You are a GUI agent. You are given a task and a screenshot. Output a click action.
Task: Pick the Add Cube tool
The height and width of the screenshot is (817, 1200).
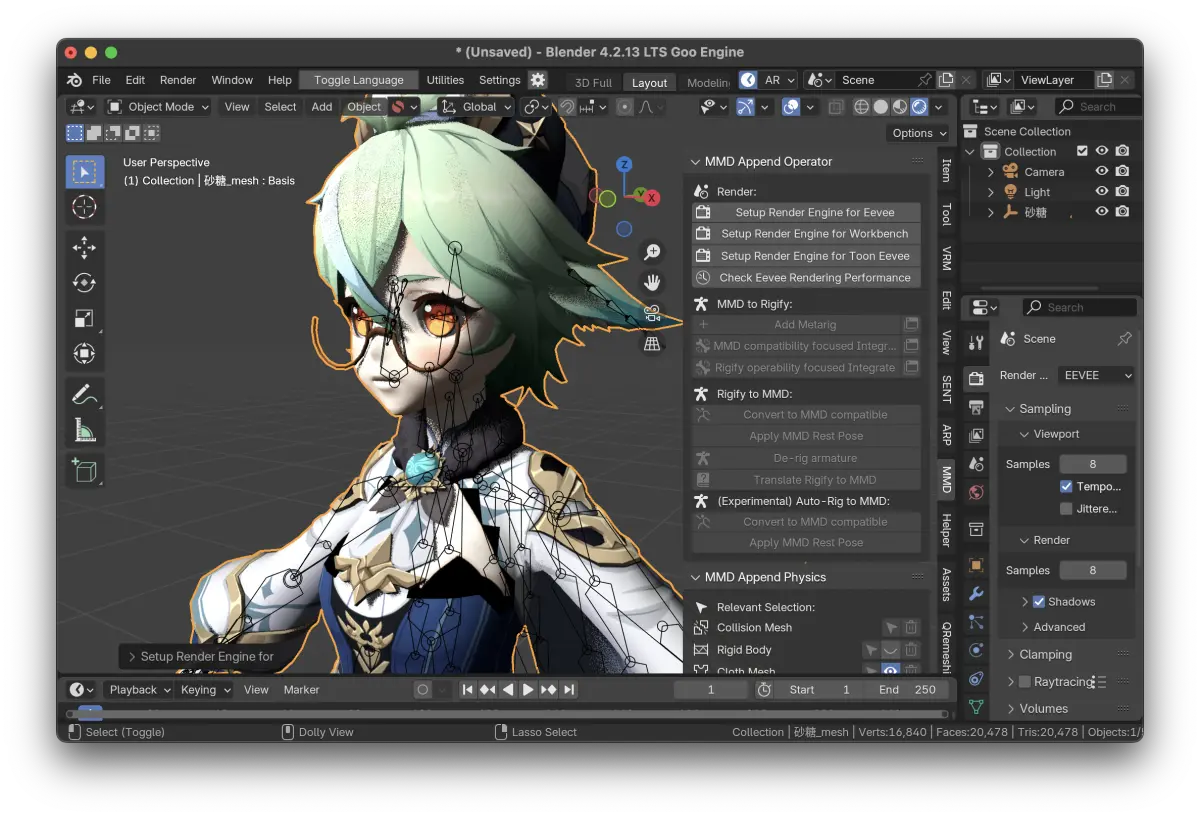coord(85,470)
